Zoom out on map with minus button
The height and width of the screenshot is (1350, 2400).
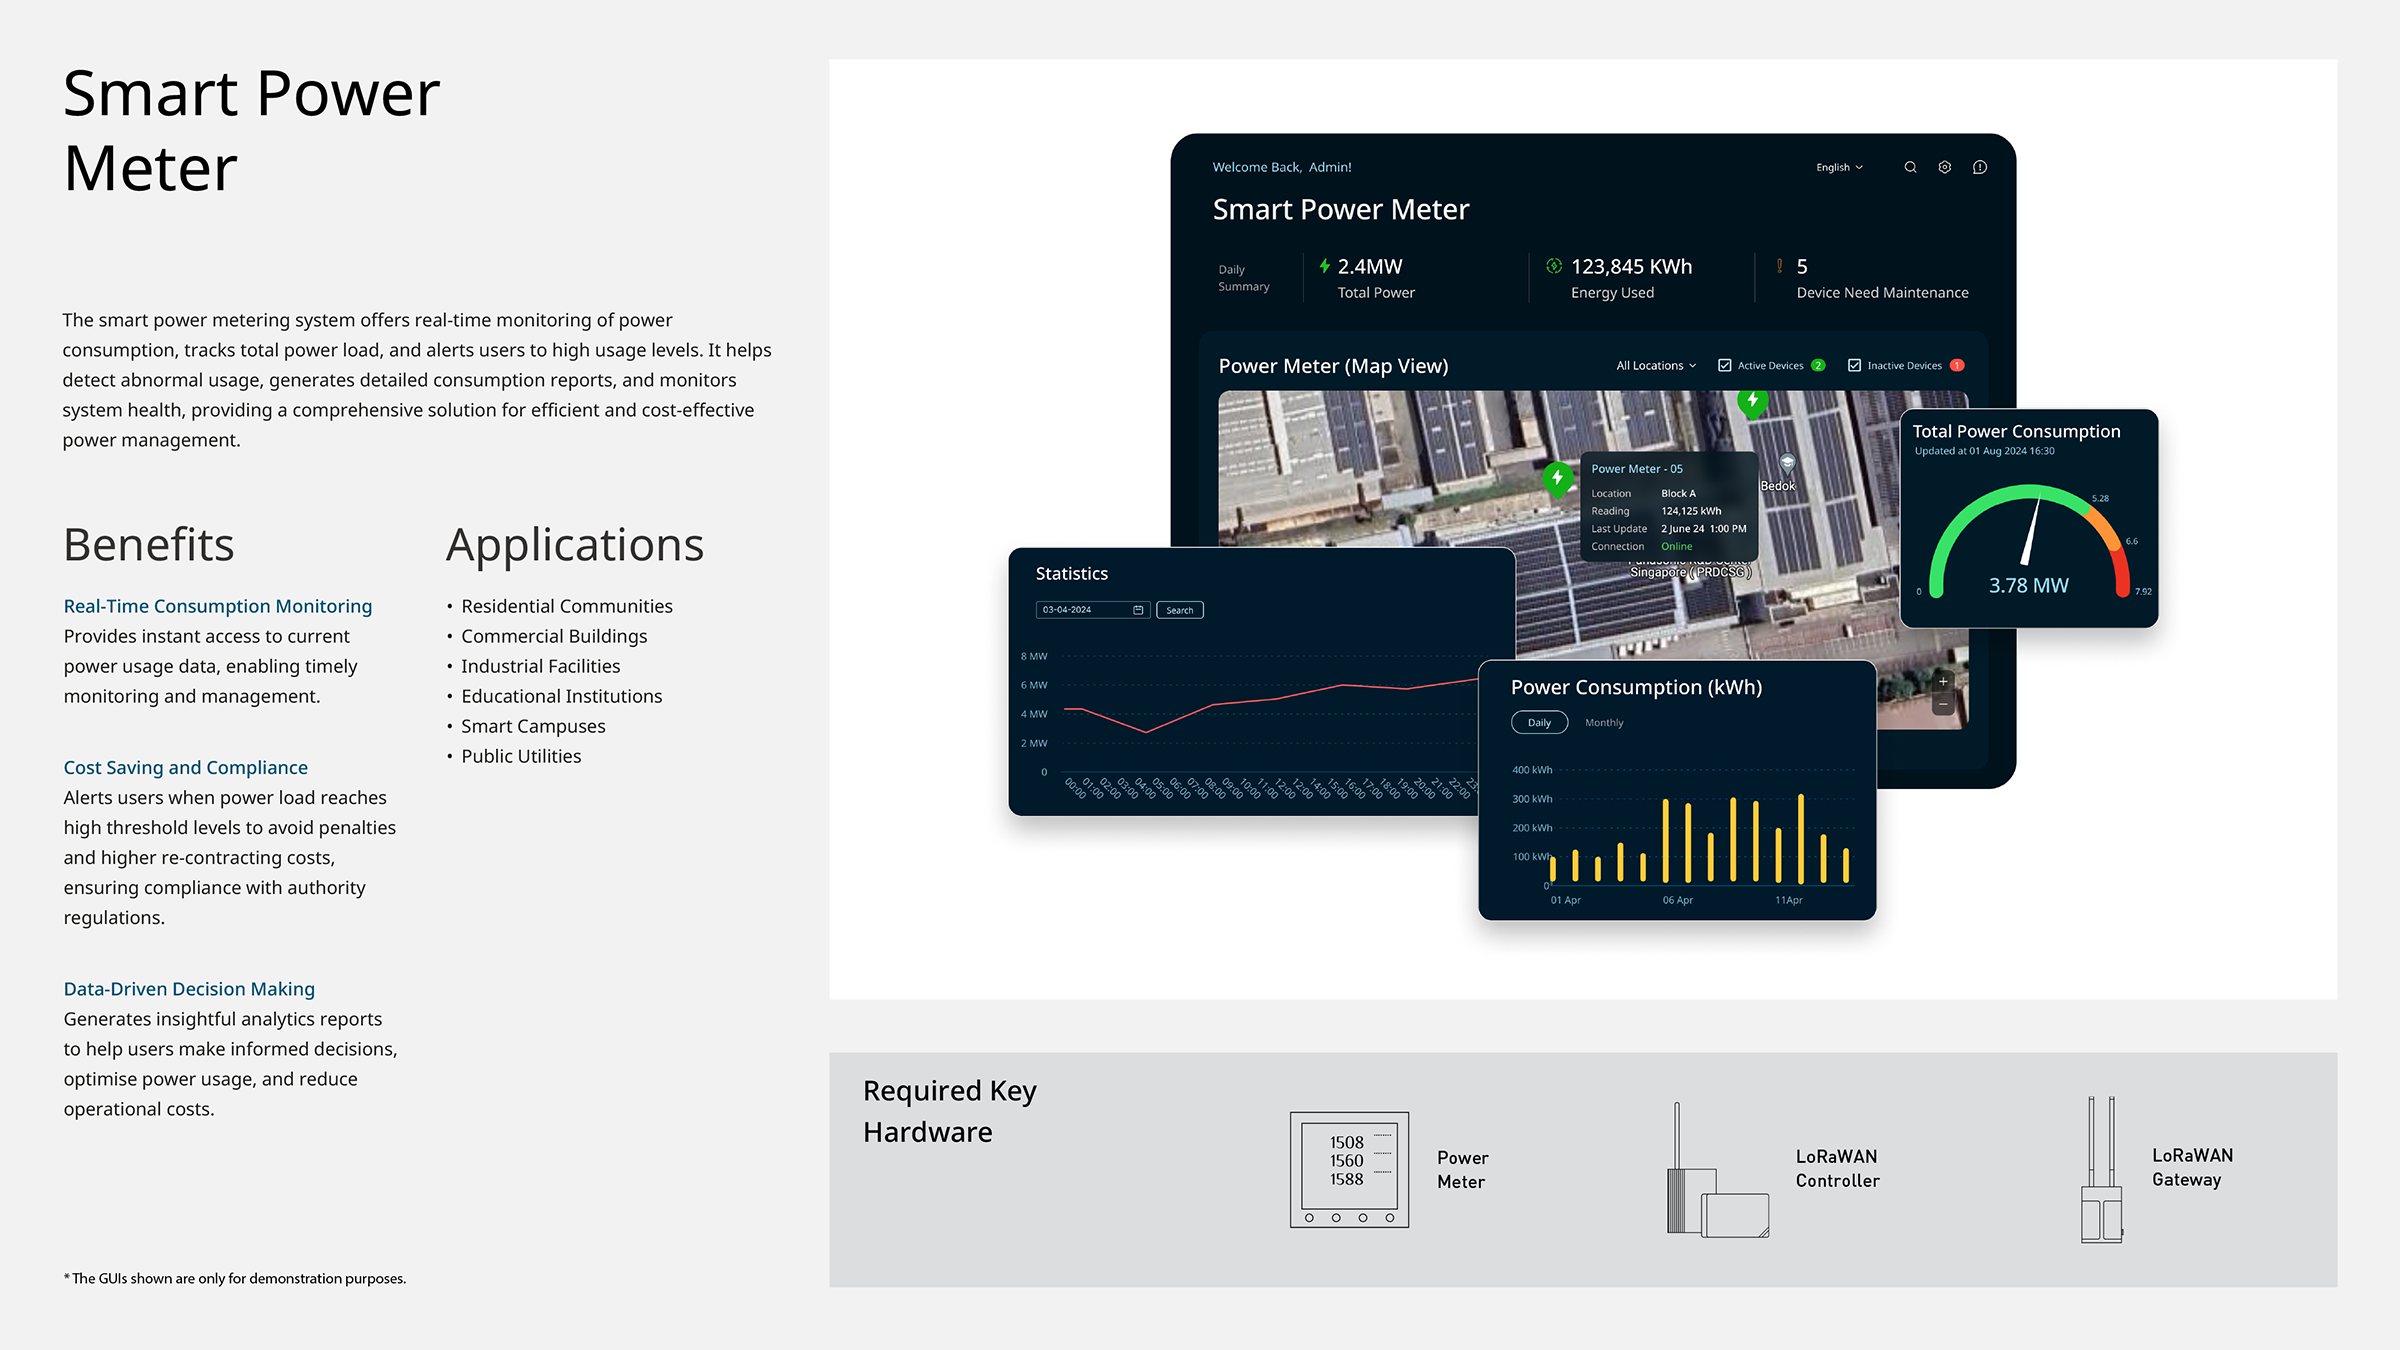1943,704
